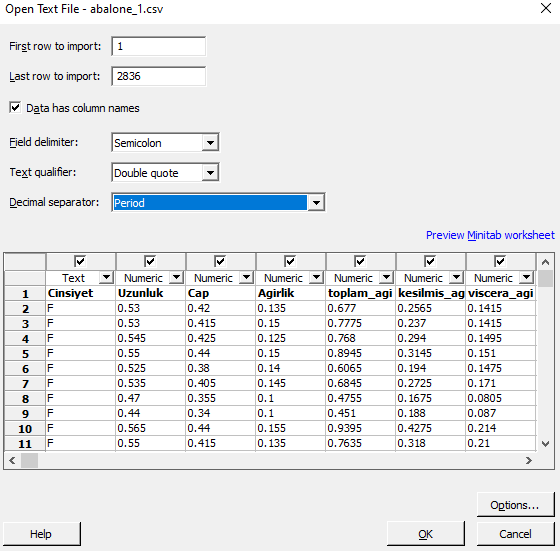Toggle the toplam_agi column import checkbox

(x=360, y=261)
